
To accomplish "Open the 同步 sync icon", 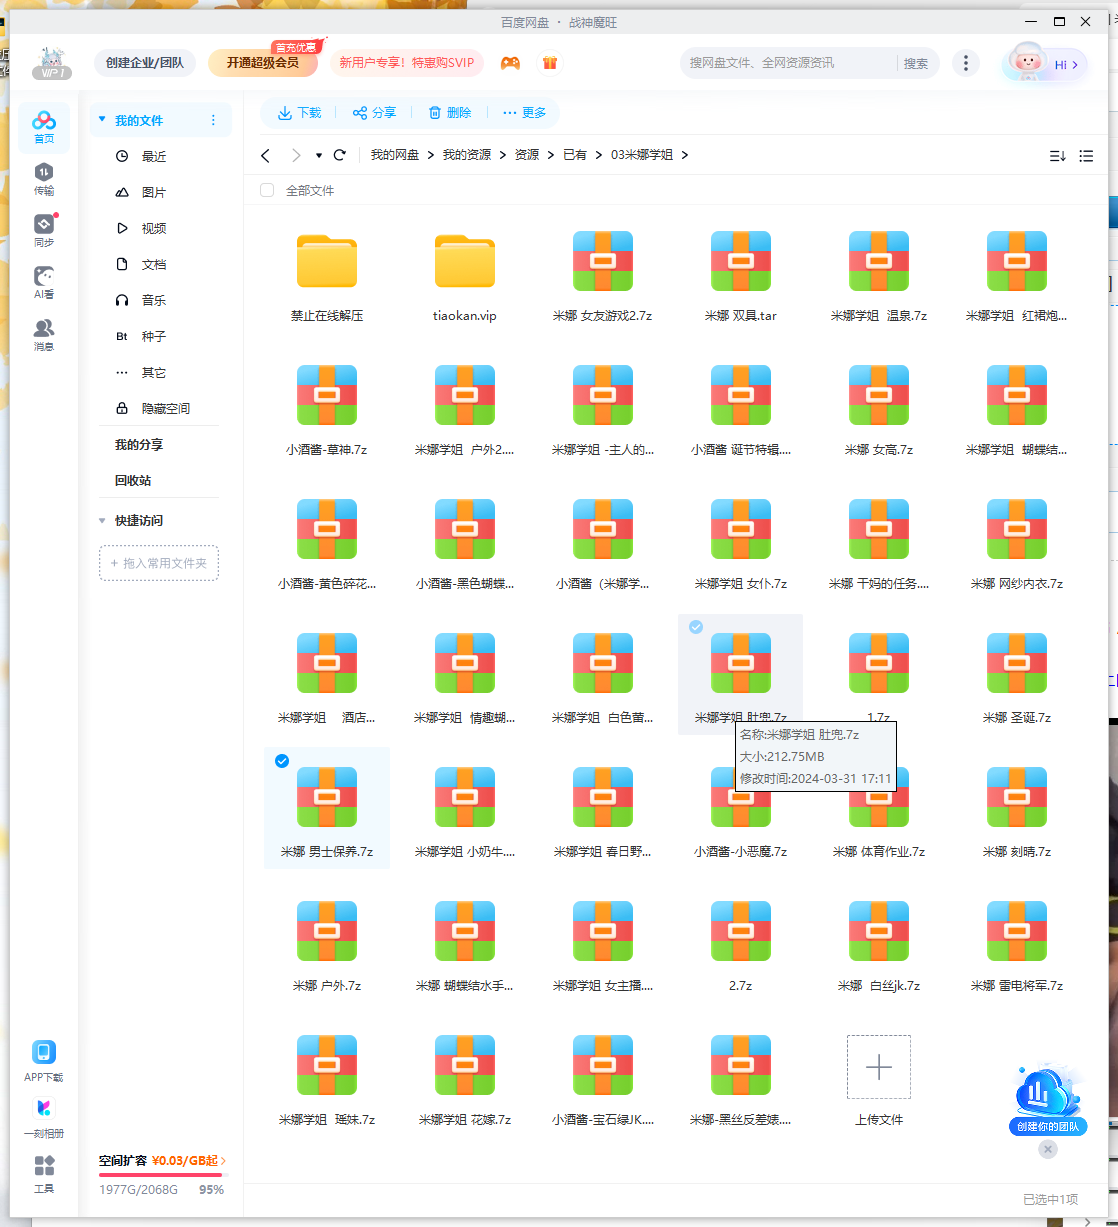I will (44, 231).
